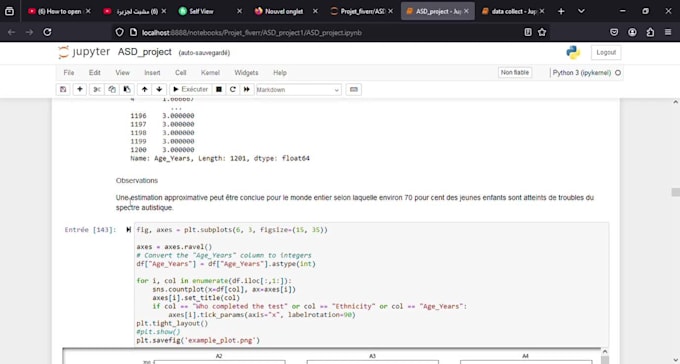Click the page vertical scrollbar thumb
The height and width of the screenshot is (364, 680).
point(675,192)
